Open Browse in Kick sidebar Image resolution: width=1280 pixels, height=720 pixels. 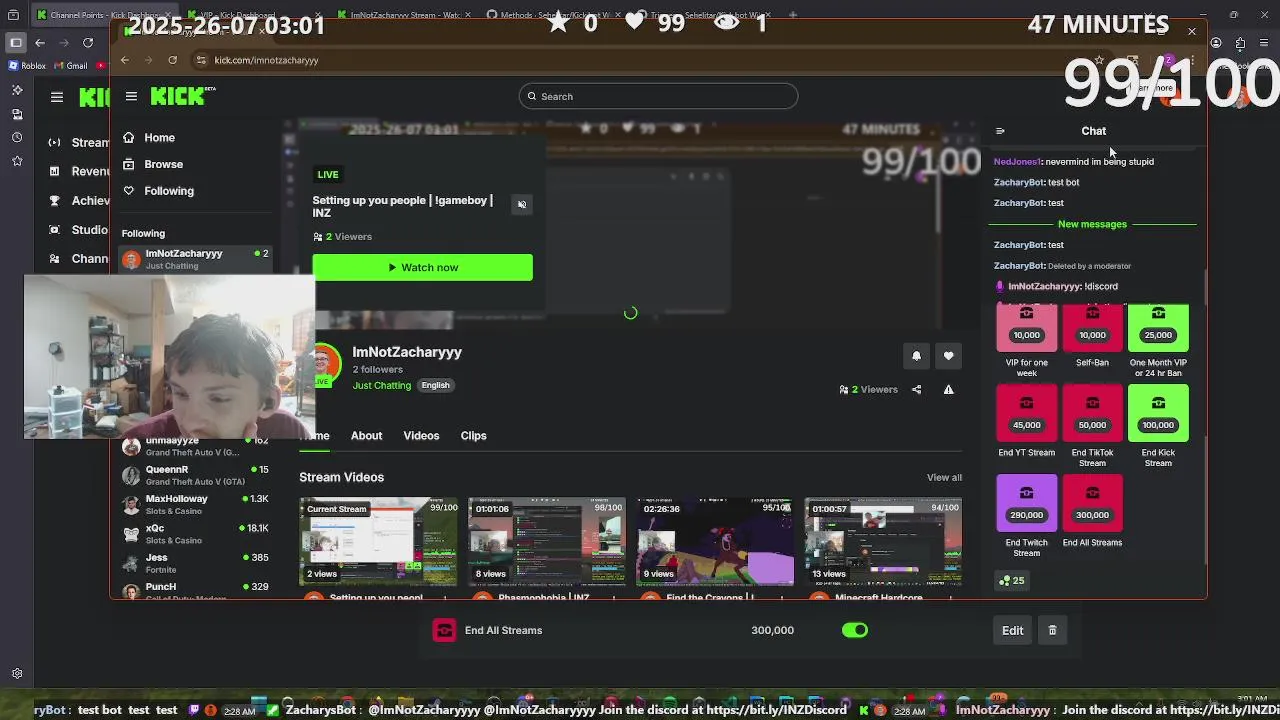[153, 164]
